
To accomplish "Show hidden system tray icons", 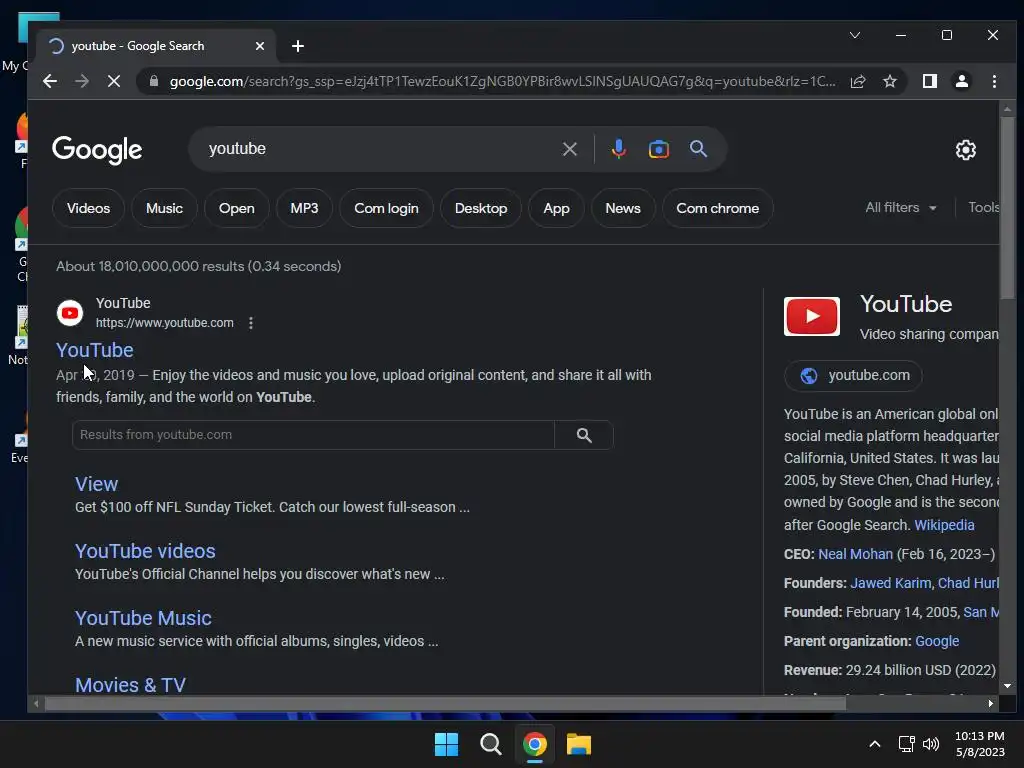I will click(x=874, y=744).
